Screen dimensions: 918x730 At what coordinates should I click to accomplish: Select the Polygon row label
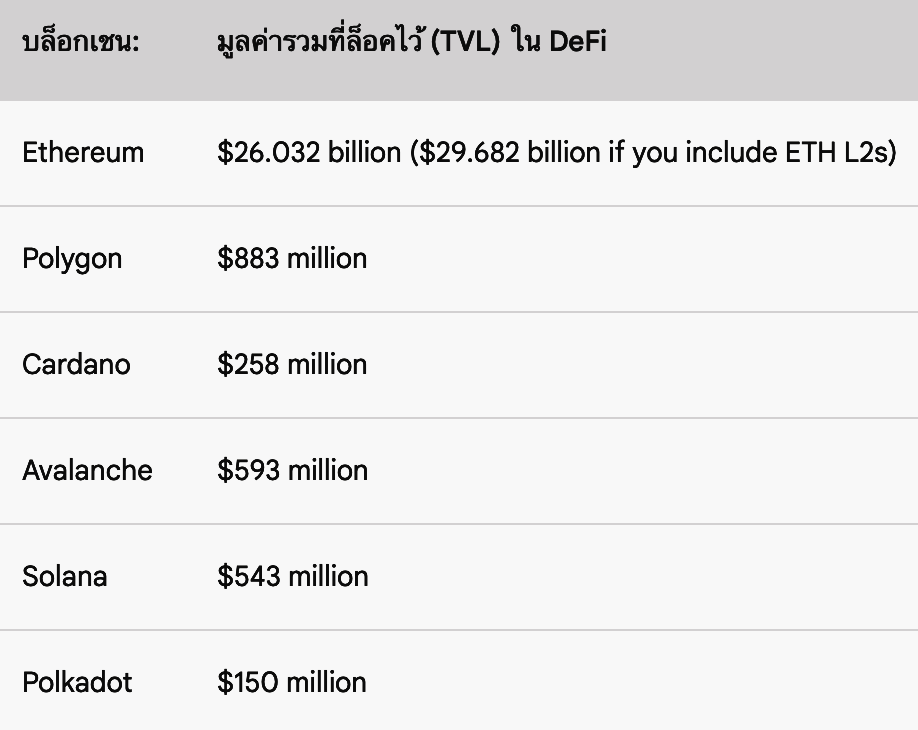click(x=72, y=259)
